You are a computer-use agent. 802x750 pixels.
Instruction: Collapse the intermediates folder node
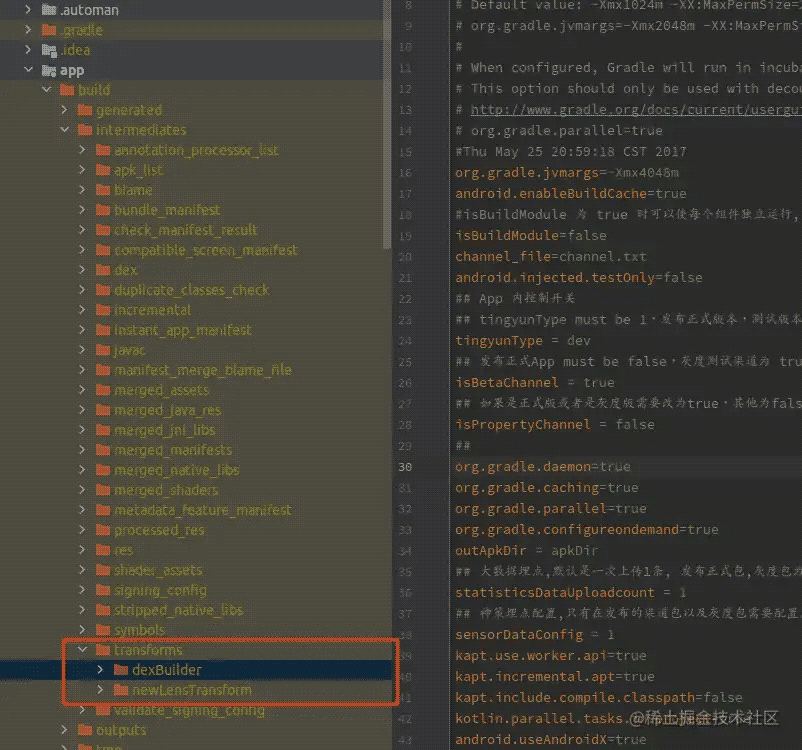pos(64,130)
